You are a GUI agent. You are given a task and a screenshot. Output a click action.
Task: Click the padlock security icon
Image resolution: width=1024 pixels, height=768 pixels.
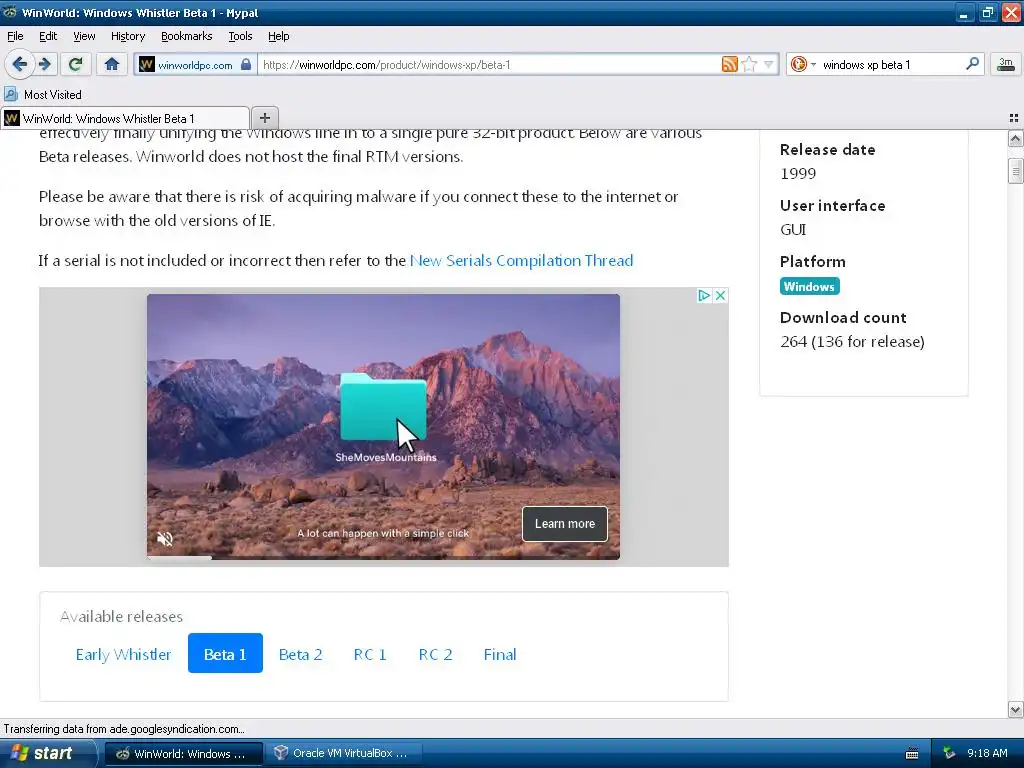246,64
